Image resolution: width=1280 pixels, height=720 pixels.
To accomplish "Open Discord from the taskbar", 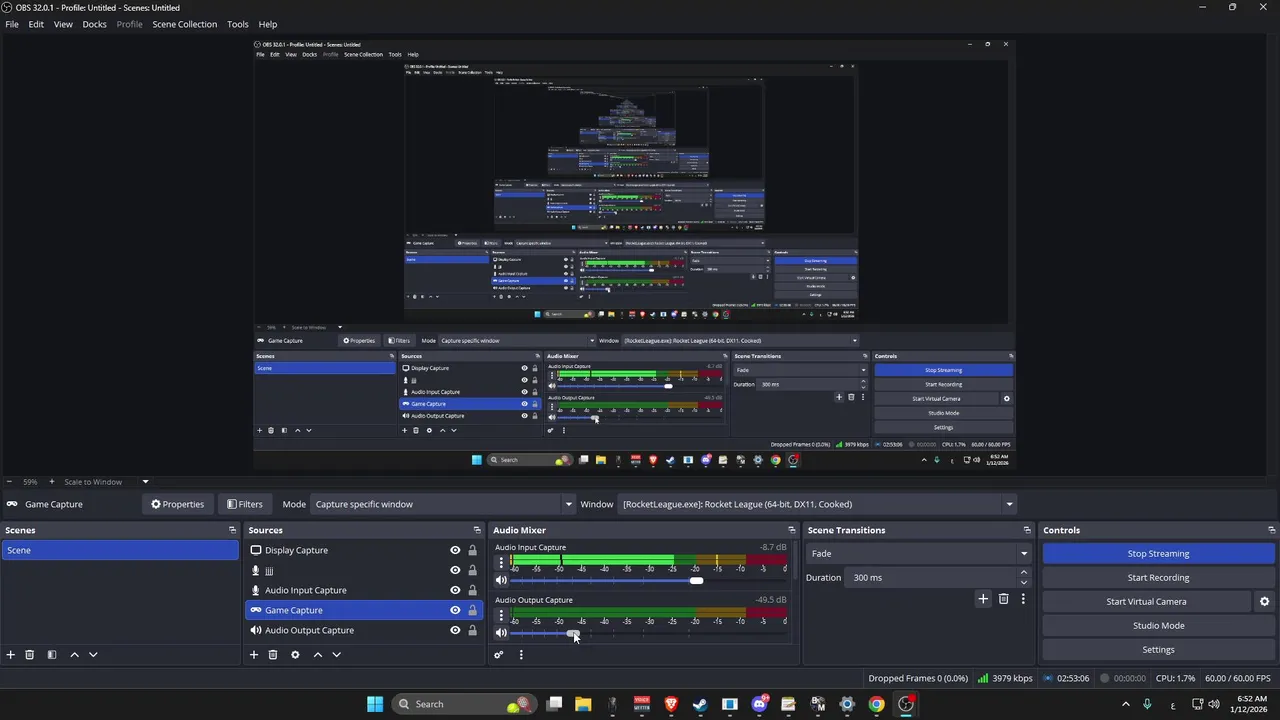I will (759, 704).
